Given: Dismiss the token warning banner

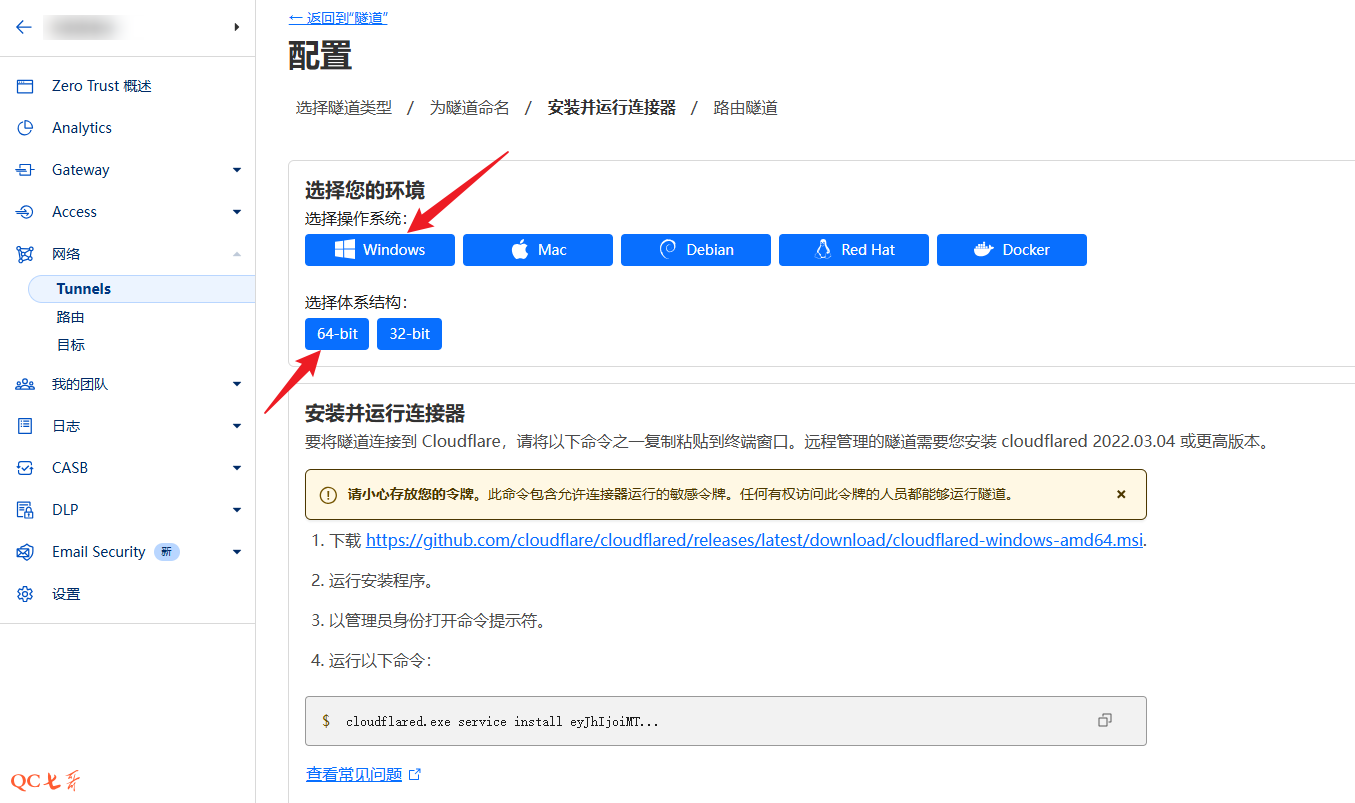Looking at the screenshot, I should [1121, 494].
